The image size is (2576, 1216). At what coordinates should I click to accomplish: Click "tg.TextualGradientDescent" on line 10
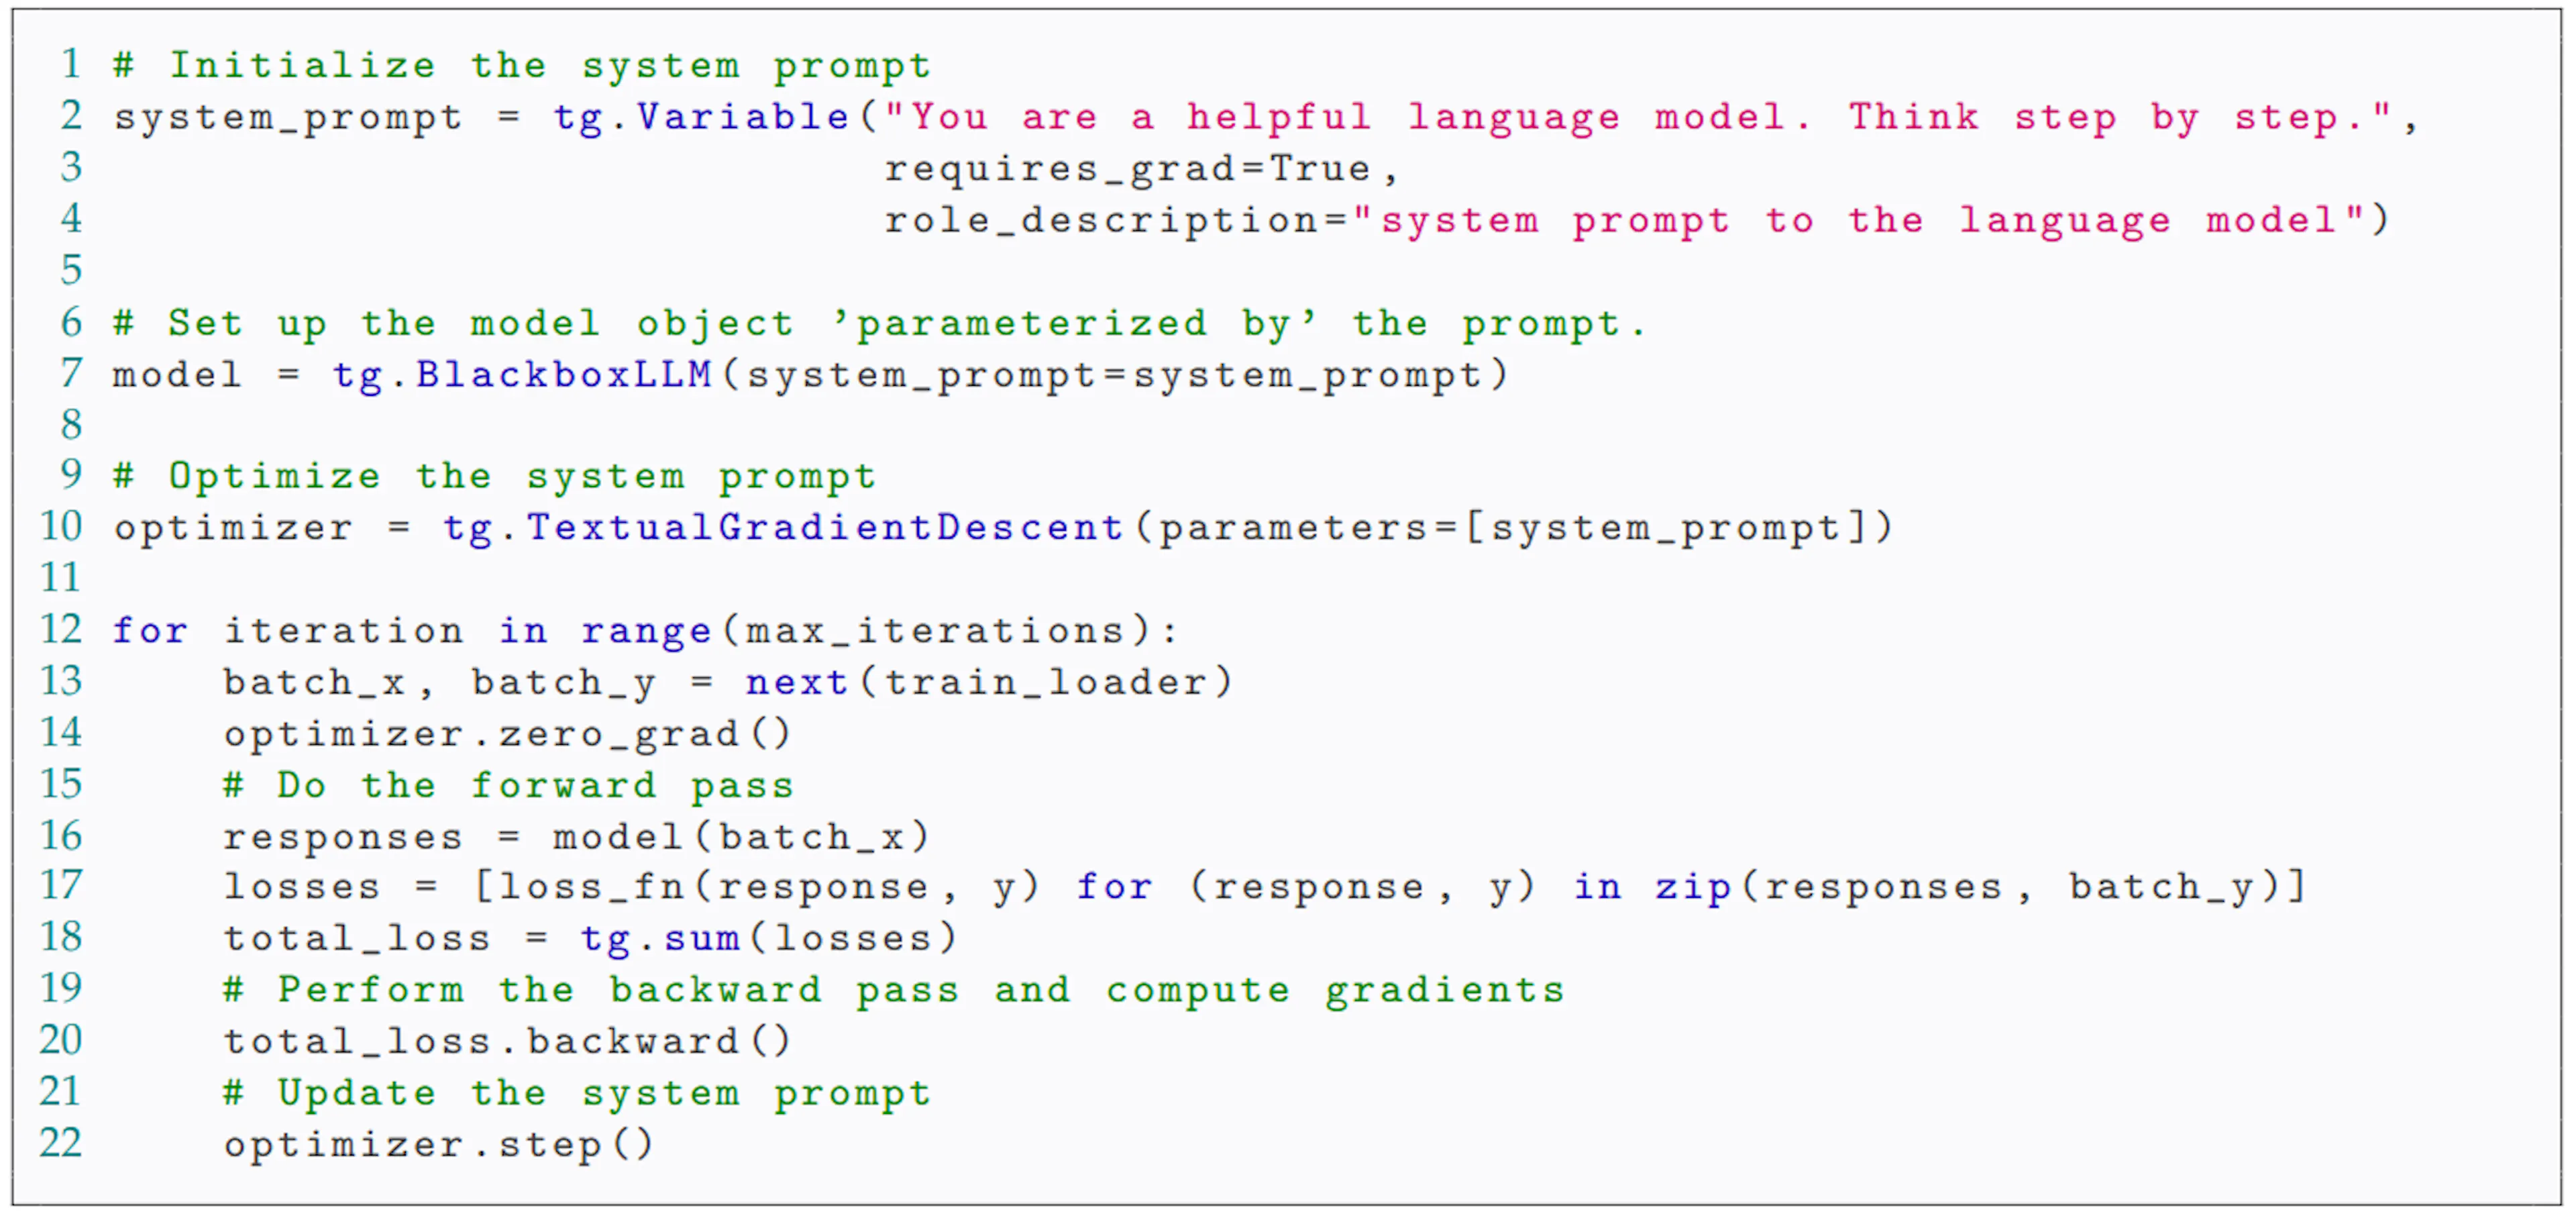(x=784, y=528)
